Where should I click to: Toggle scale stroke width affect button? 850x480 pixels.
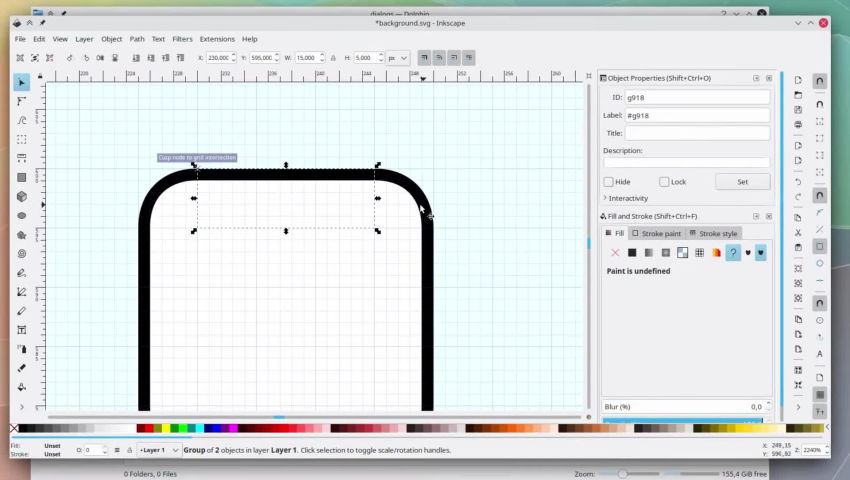424,57
